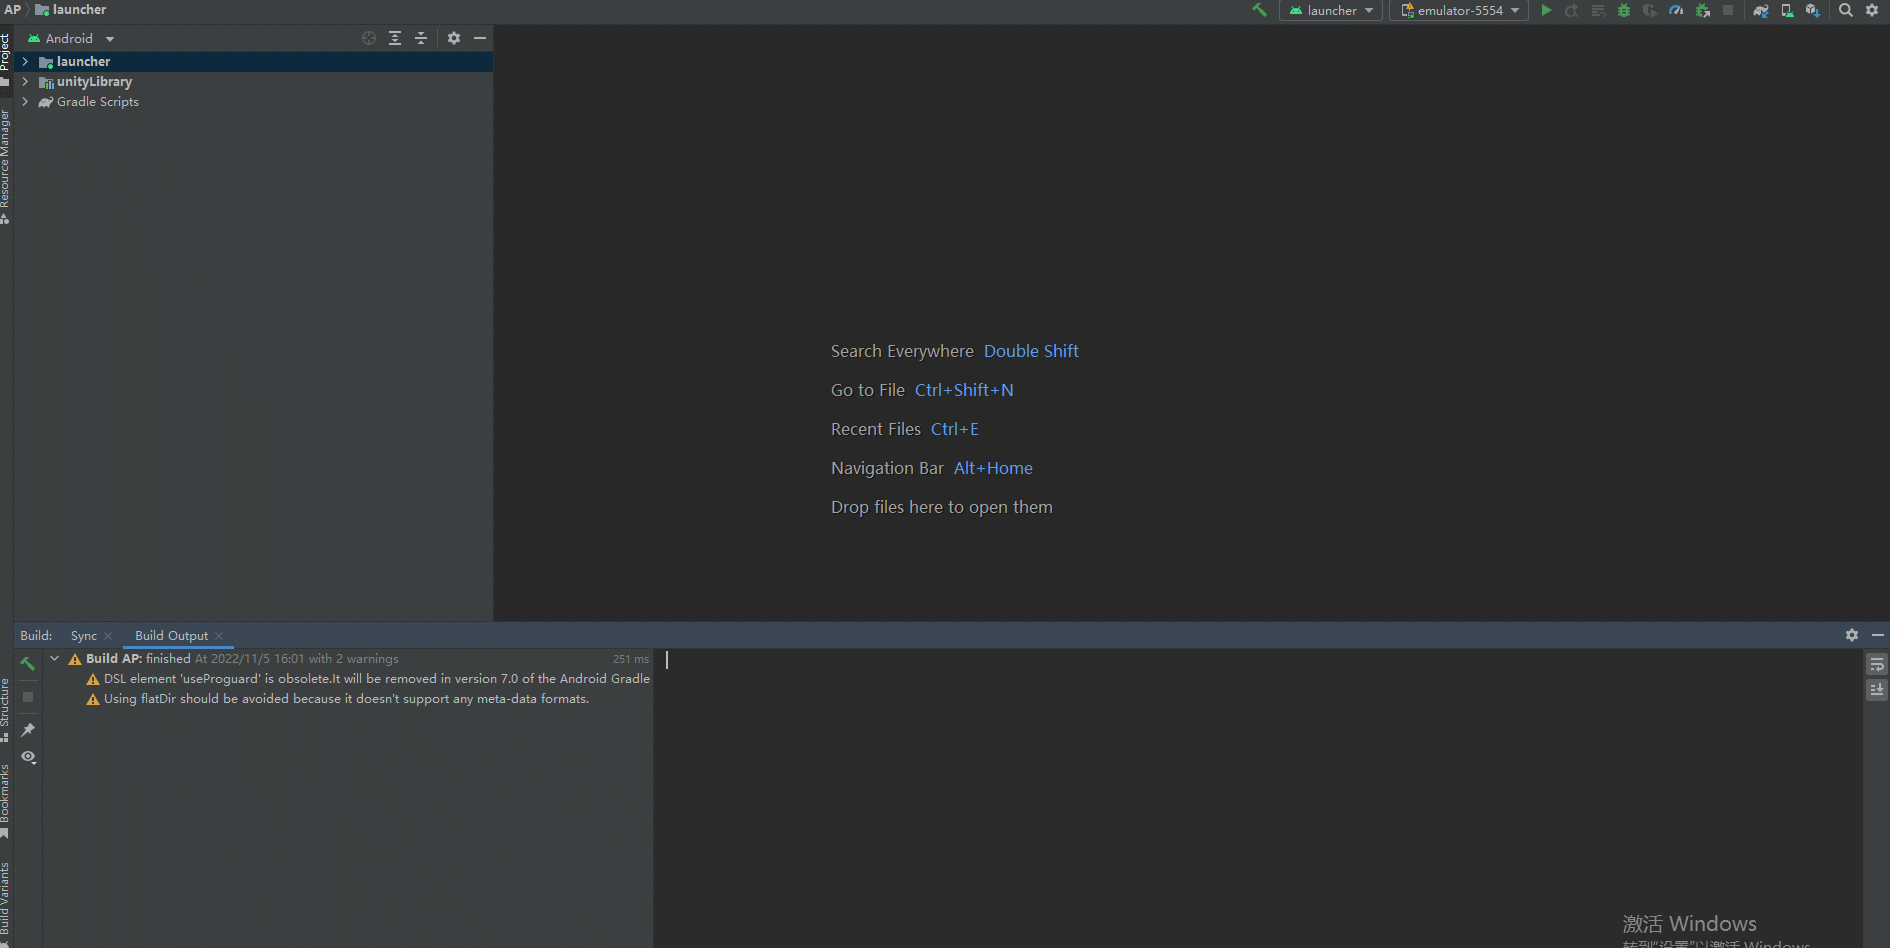This screenshot has width=1890, height=948.
Task: Run the launcher app with green play
Action: [1546, 10]
